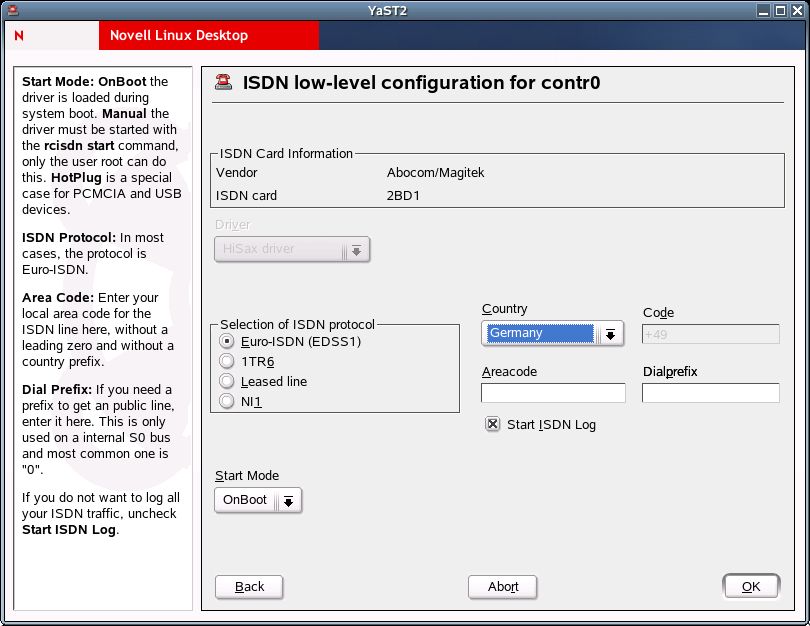
Task: Click the Dial Prefix help heading
Action: coord(57,389)
